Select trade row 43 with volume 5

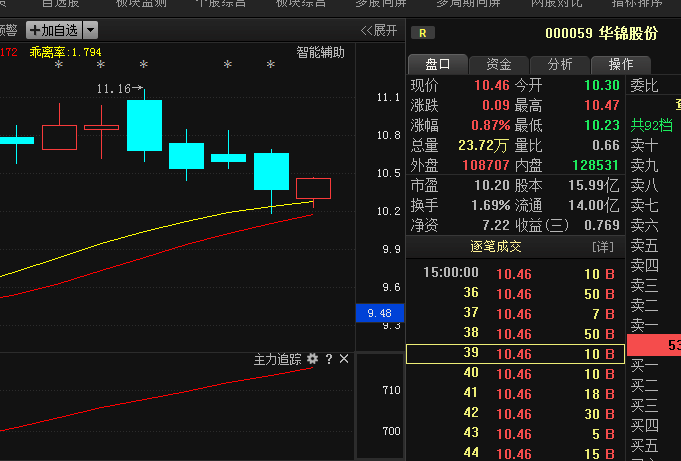(515, 434)
